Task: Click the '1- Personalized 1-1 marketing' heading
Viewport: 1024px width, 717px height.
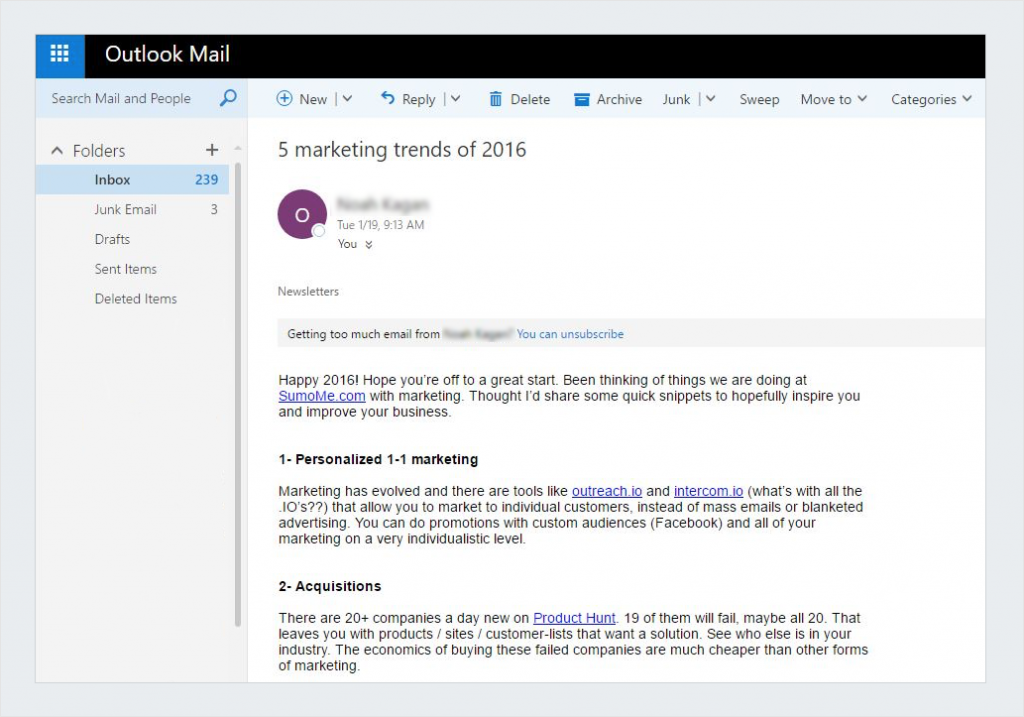Action: [x=378, y=459]
